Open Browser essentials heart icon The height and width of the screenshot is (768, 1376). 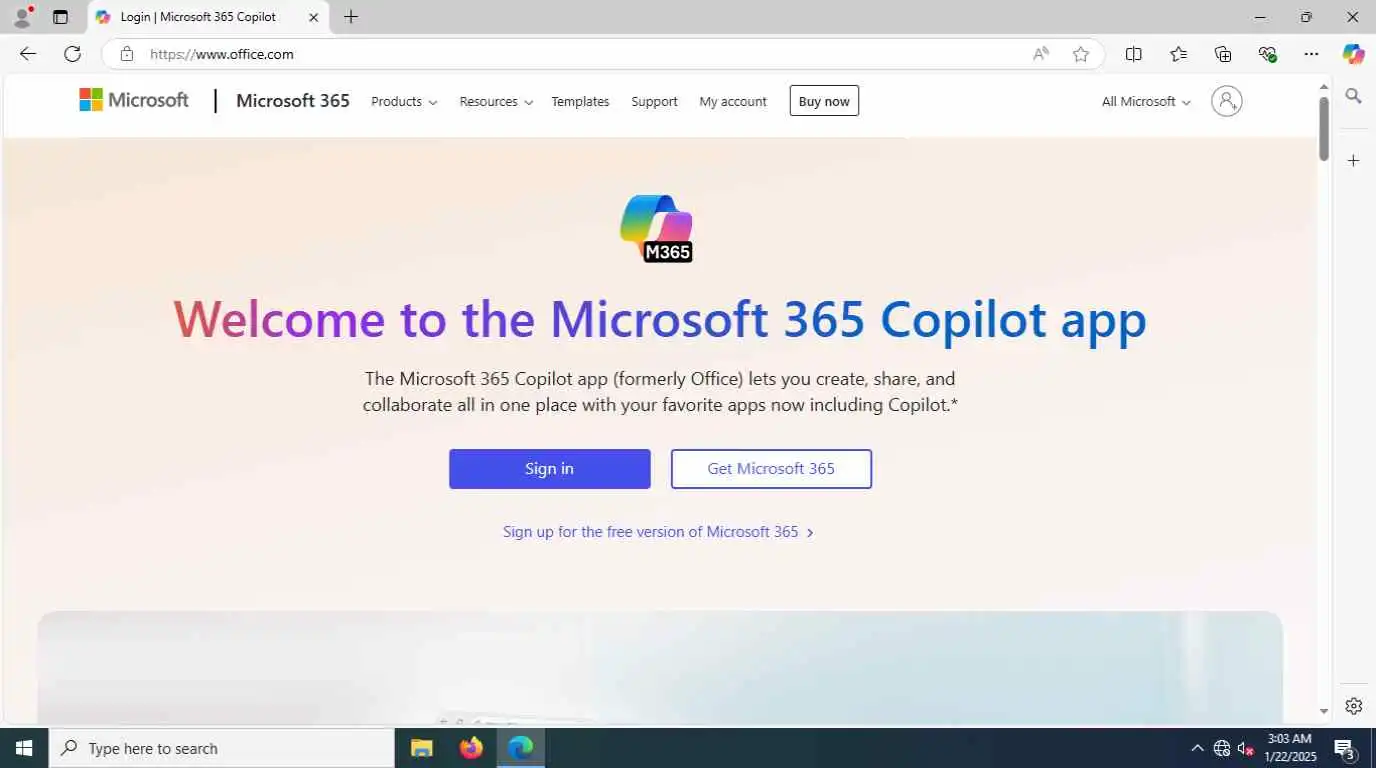(x=1267, y=54)
